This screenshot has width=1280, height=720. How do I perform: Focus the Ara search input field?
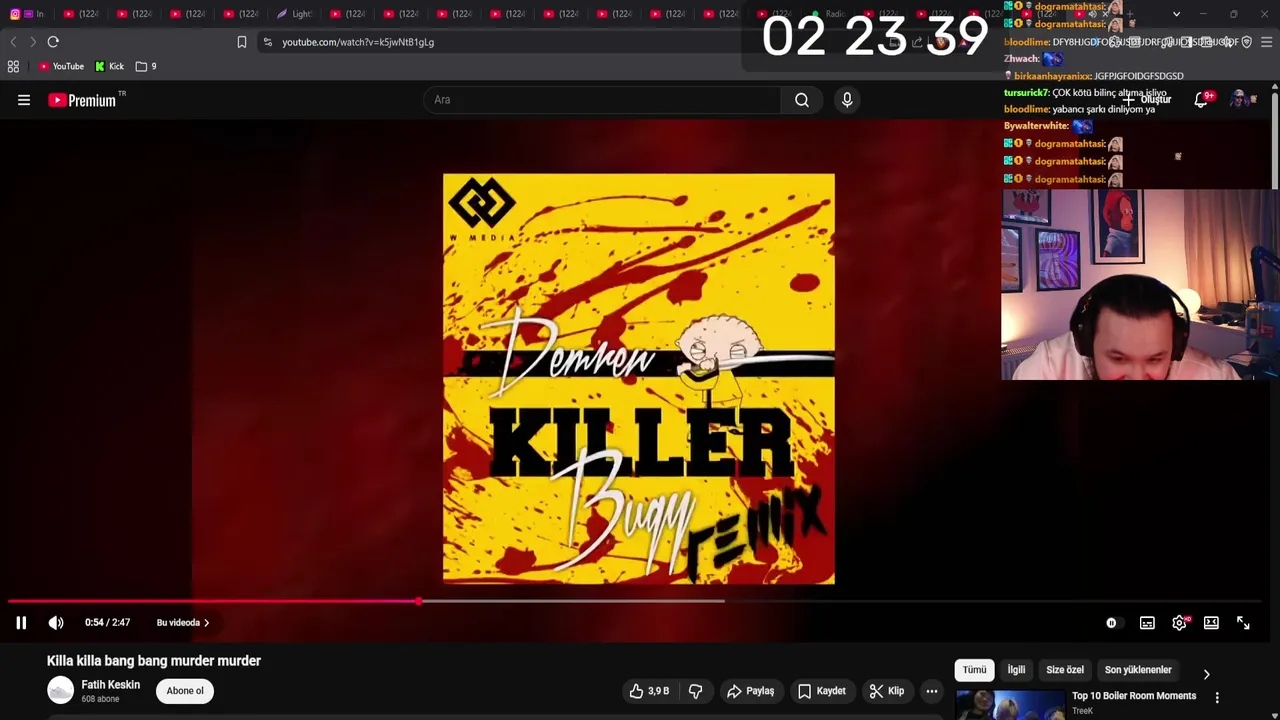(x=603, y=100)
